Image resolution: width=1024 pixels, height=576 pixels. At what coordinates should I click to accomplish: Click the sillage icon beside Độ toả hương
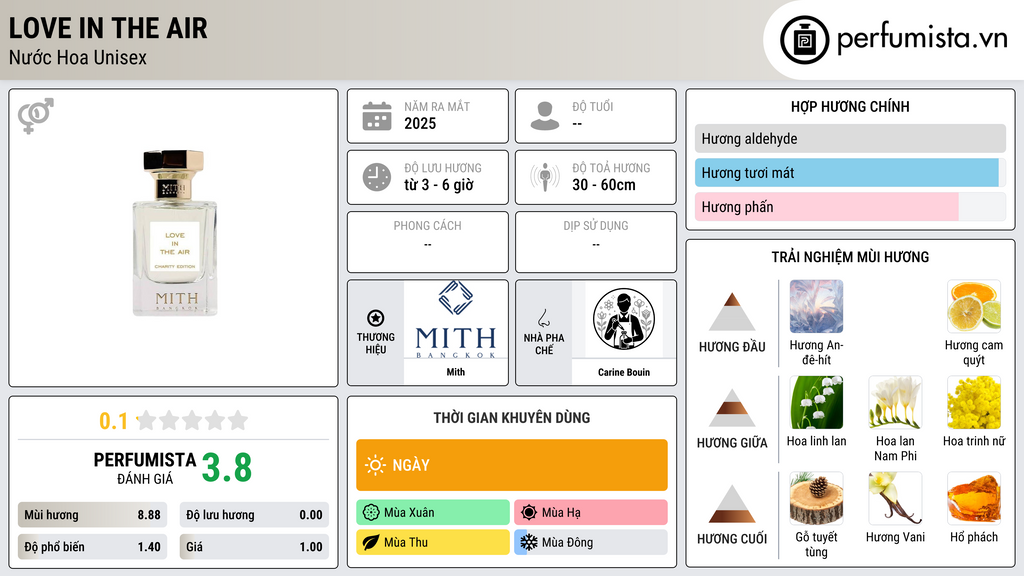click(x=545, y=177)
